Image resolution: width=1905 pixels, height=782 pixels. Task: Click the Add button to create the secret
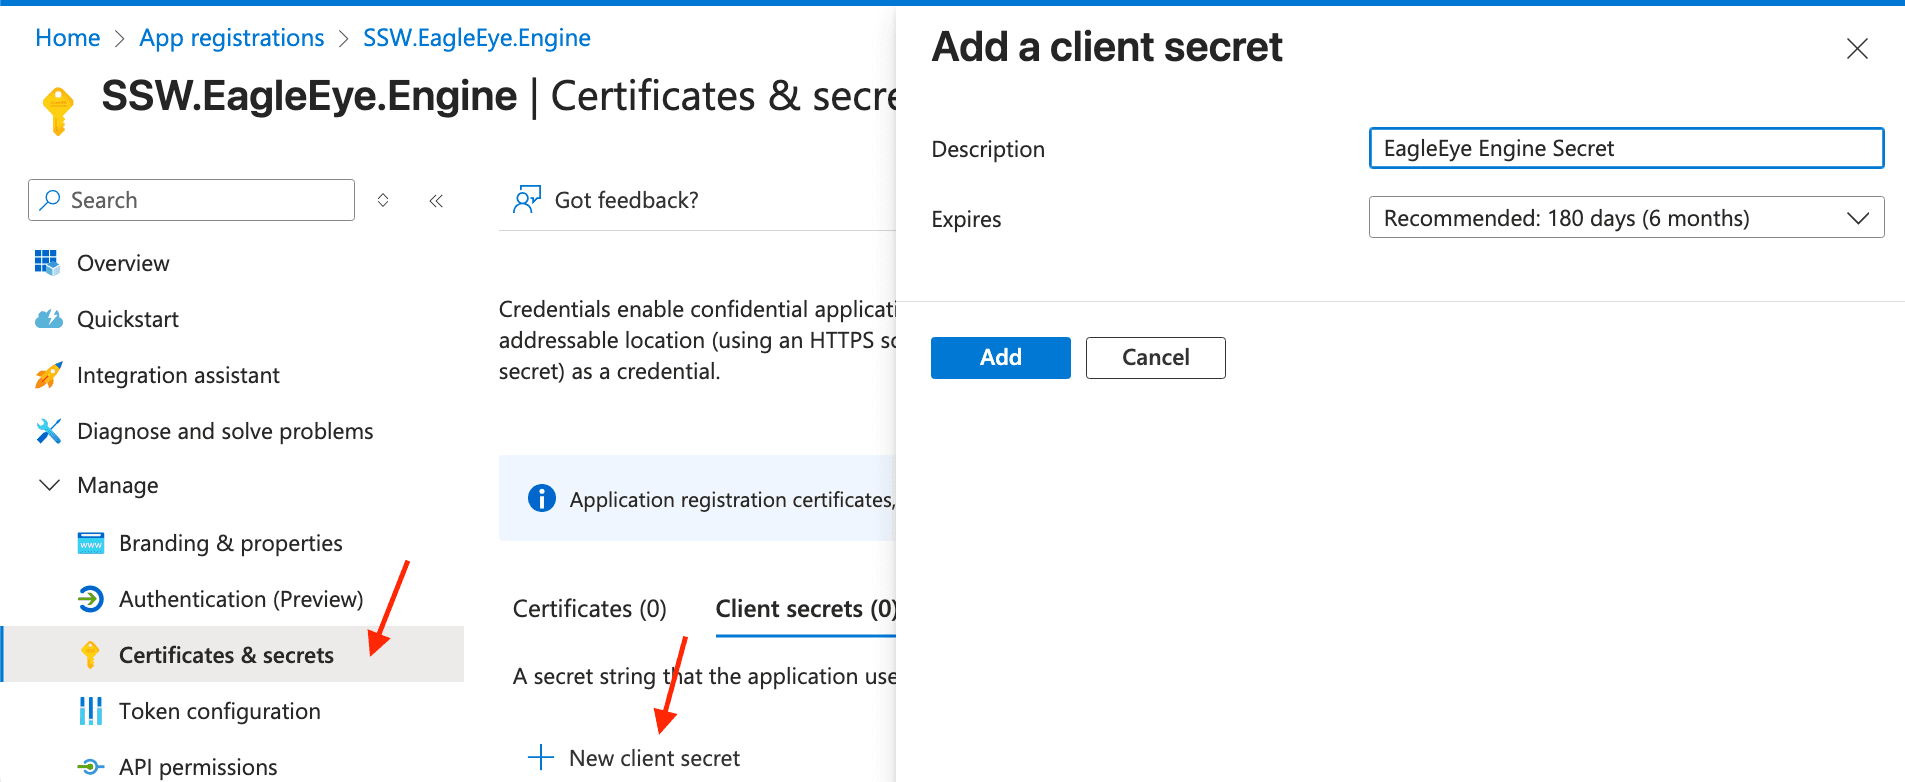click(1000, 357)
